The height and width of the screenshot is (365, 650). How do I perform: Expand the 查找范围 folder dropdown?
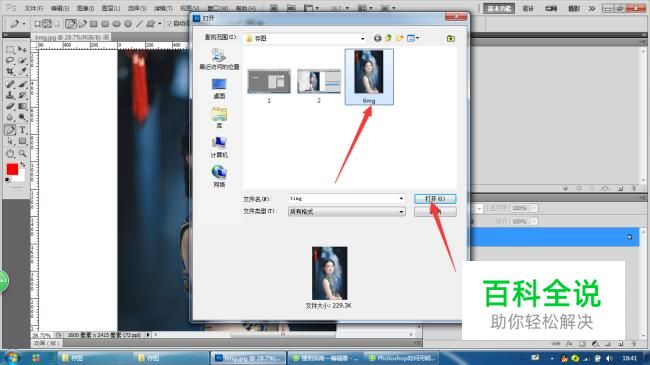click(363, 39)
